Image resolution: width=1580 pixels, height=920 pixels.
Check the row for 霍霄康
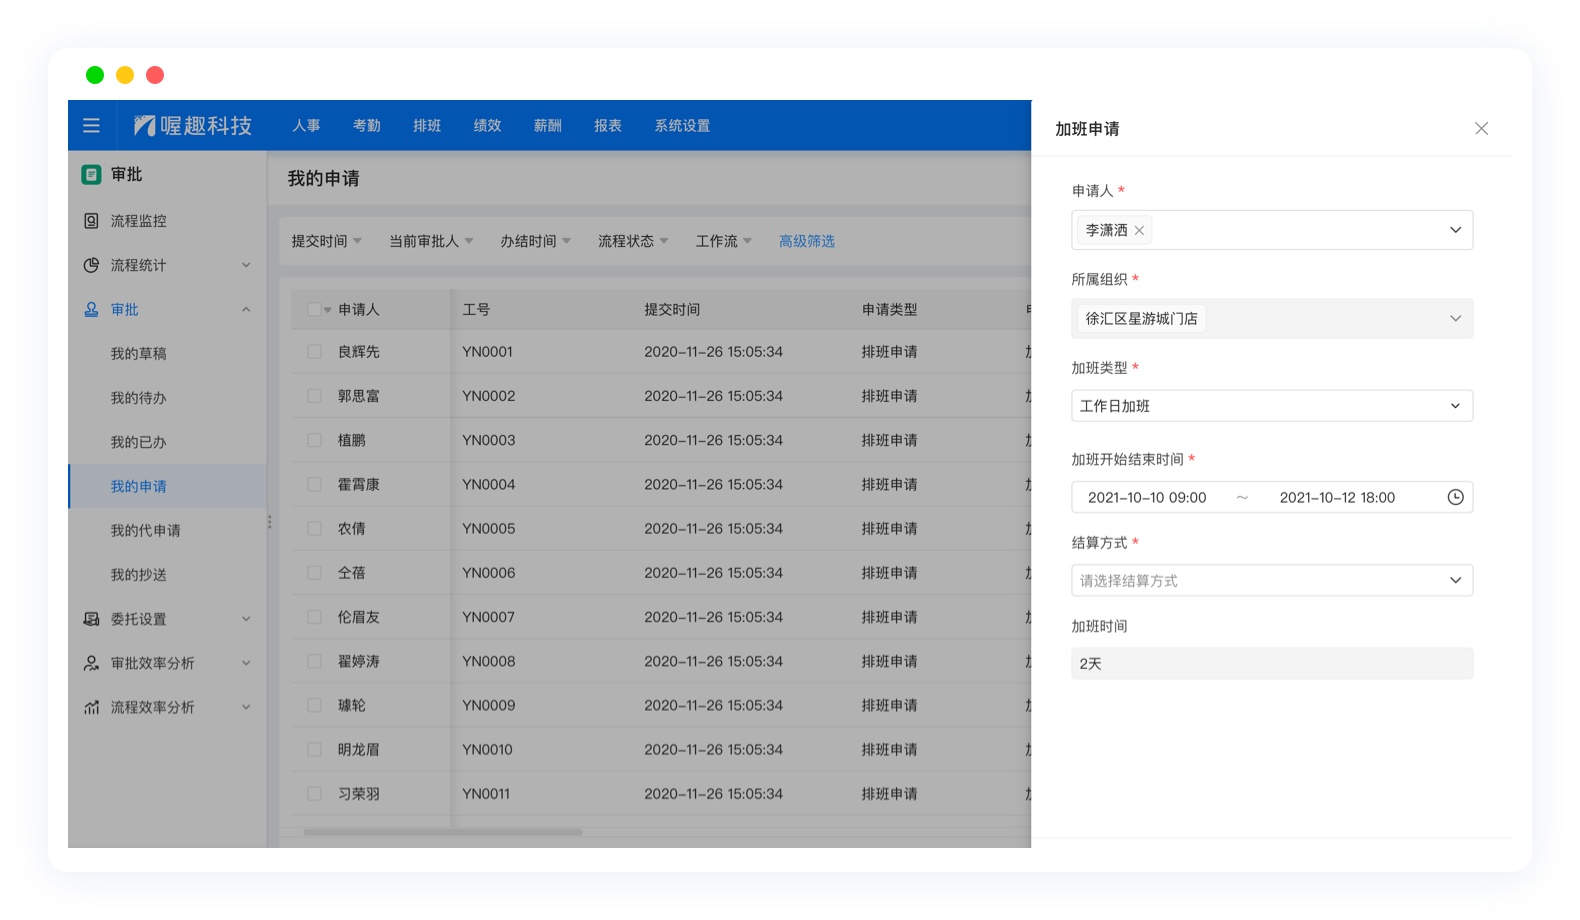click(314, 484)
